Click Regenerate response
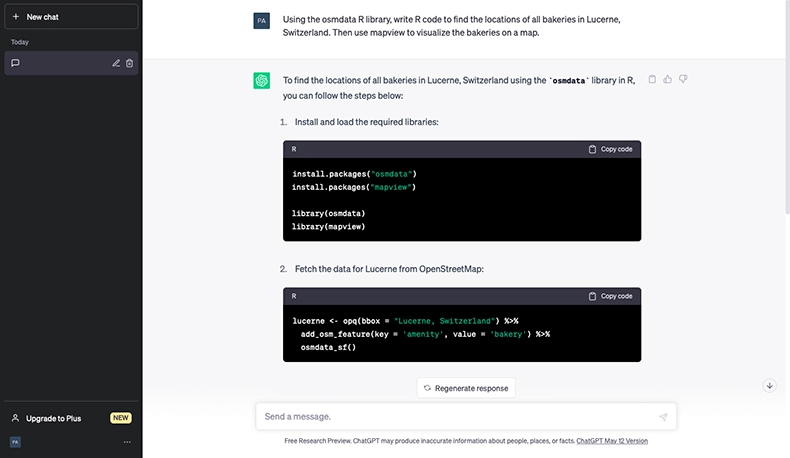Viewport: 790px width, 458px height. click(466, 388)
